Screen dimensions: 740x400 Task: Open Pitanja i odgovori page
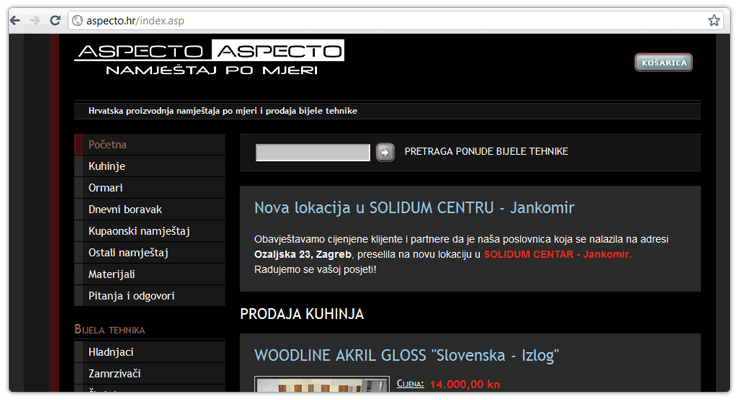click(150, 296)
